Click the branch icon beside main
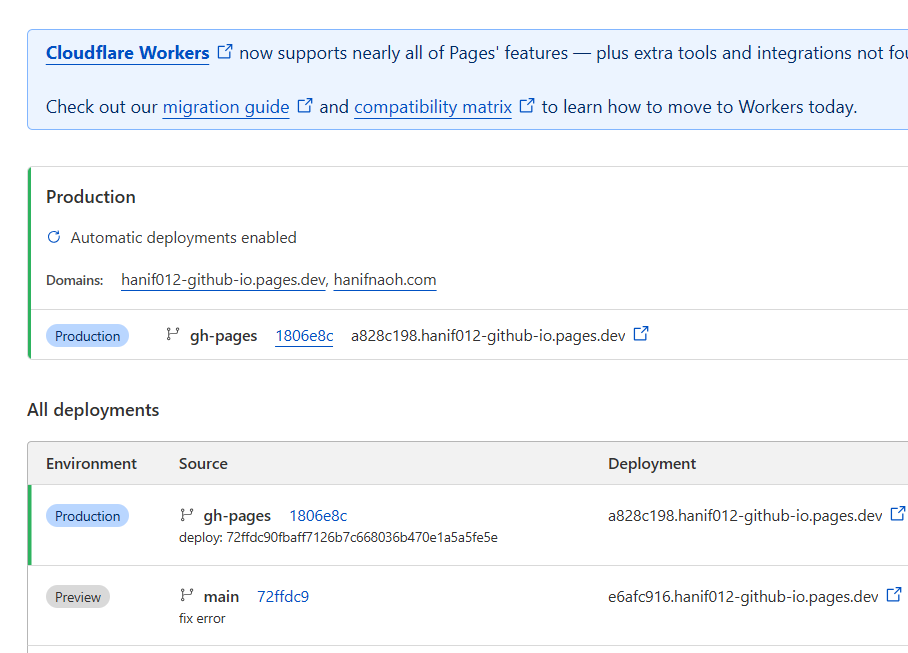The width and height of the screenshot is (908, 653). click(x=185, y=596)
